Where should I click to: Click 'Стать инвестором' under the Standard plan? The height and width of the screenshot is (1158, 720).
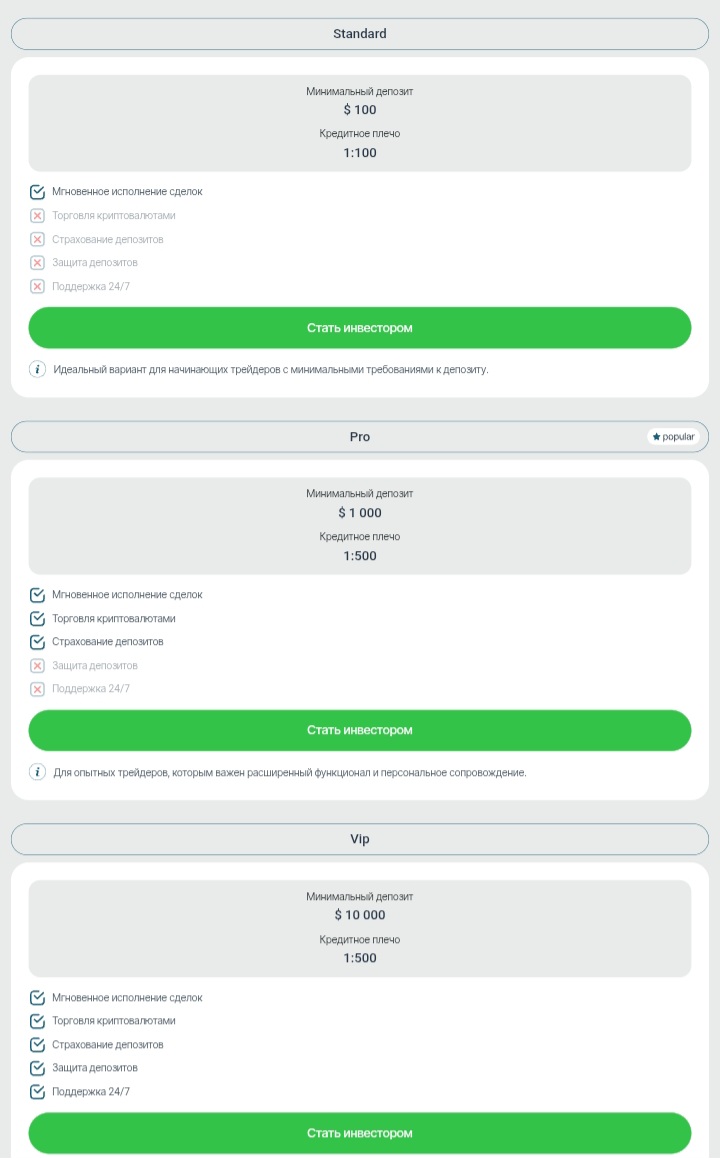pyautogui.click(x=359, y=327)
